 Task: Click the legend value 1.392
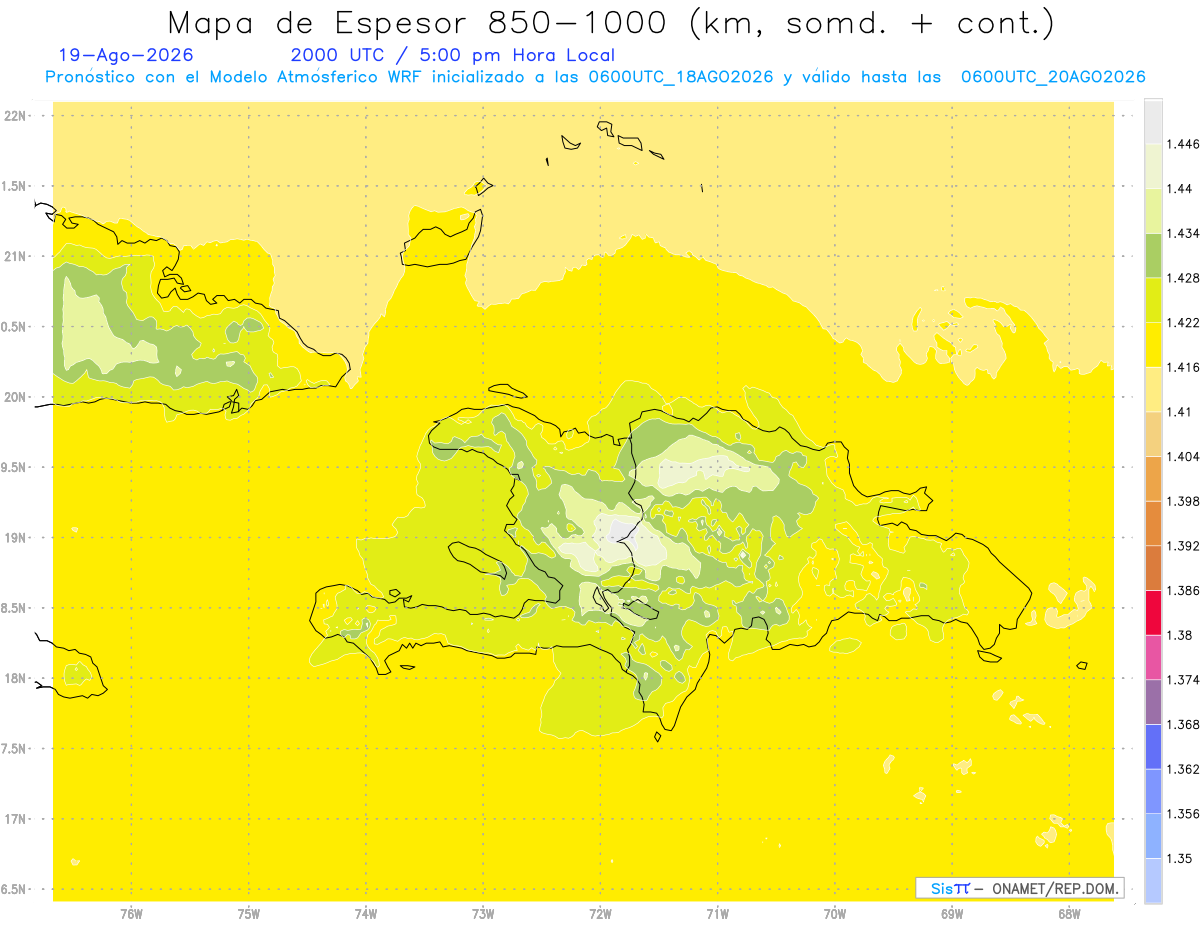pos(1183,546)
